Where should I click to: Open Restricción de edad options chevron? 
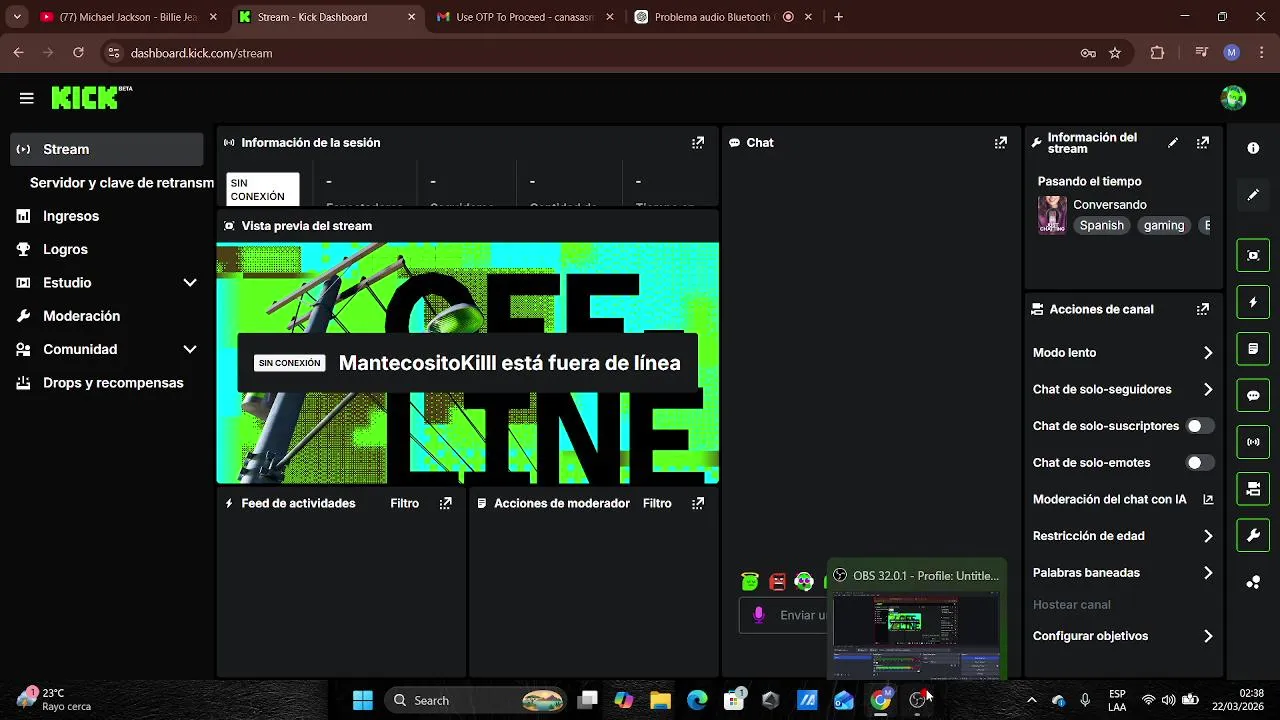pos(1208,536)
